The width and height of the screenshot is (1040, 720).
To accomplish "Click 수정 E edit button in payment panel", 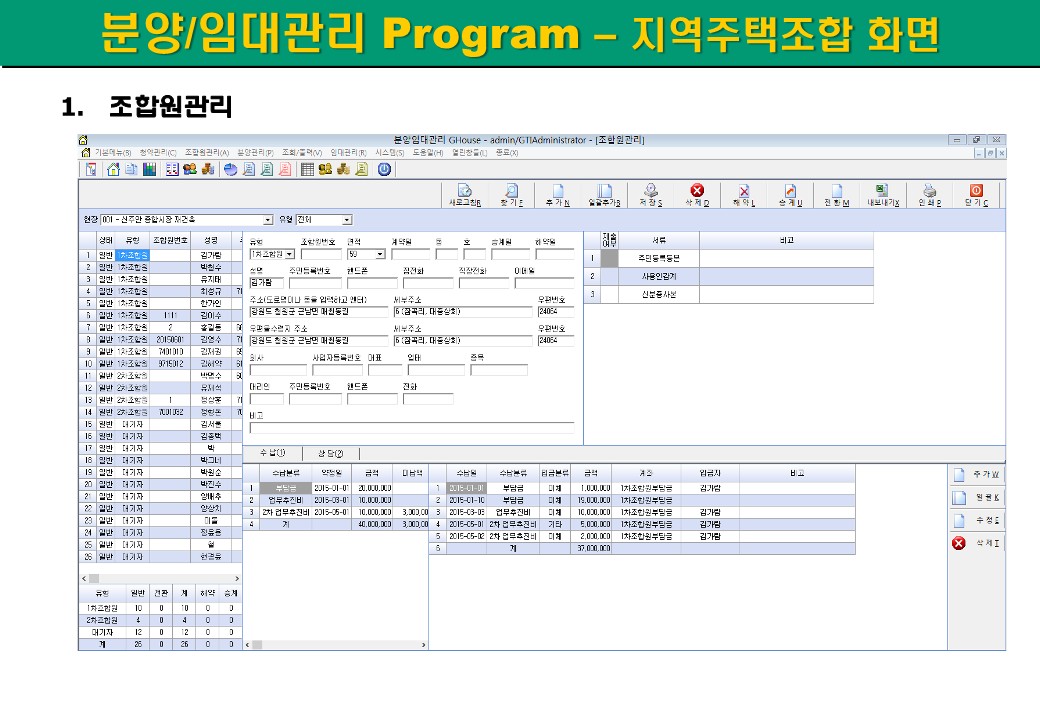I will tap(977, 520).
